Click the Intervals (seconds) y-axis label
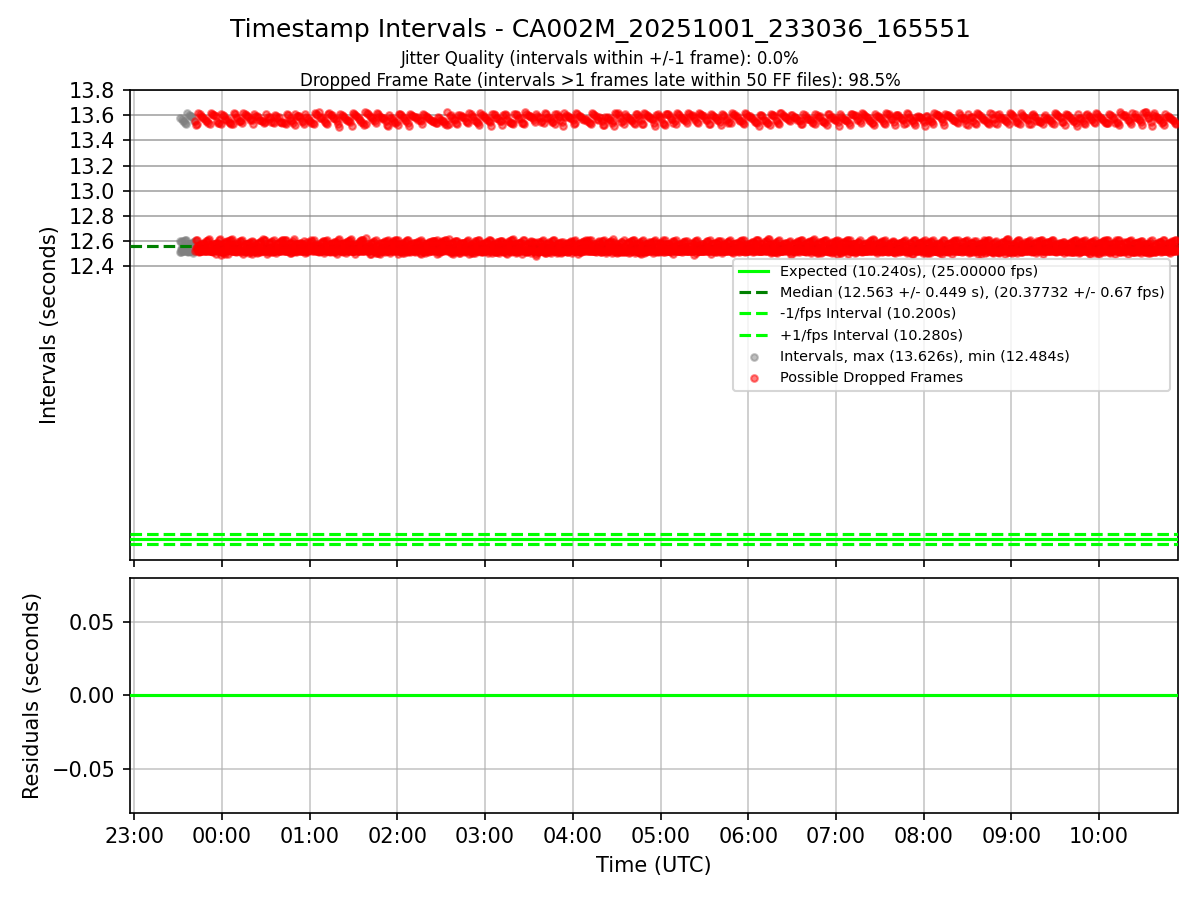Screen dimensions: 1200x900 49,325
